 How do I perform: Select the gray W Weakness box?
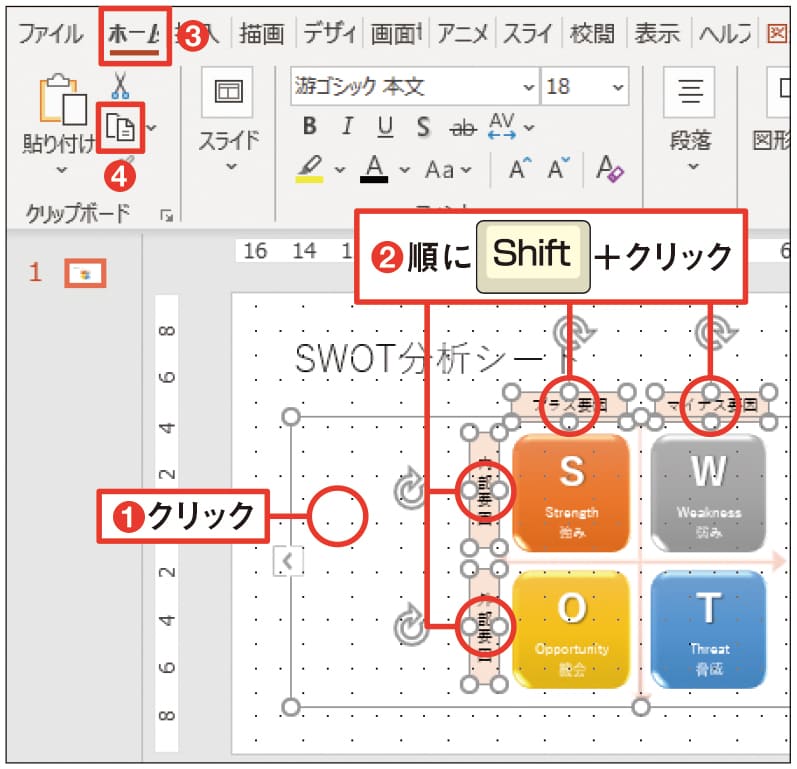[708, 493]
